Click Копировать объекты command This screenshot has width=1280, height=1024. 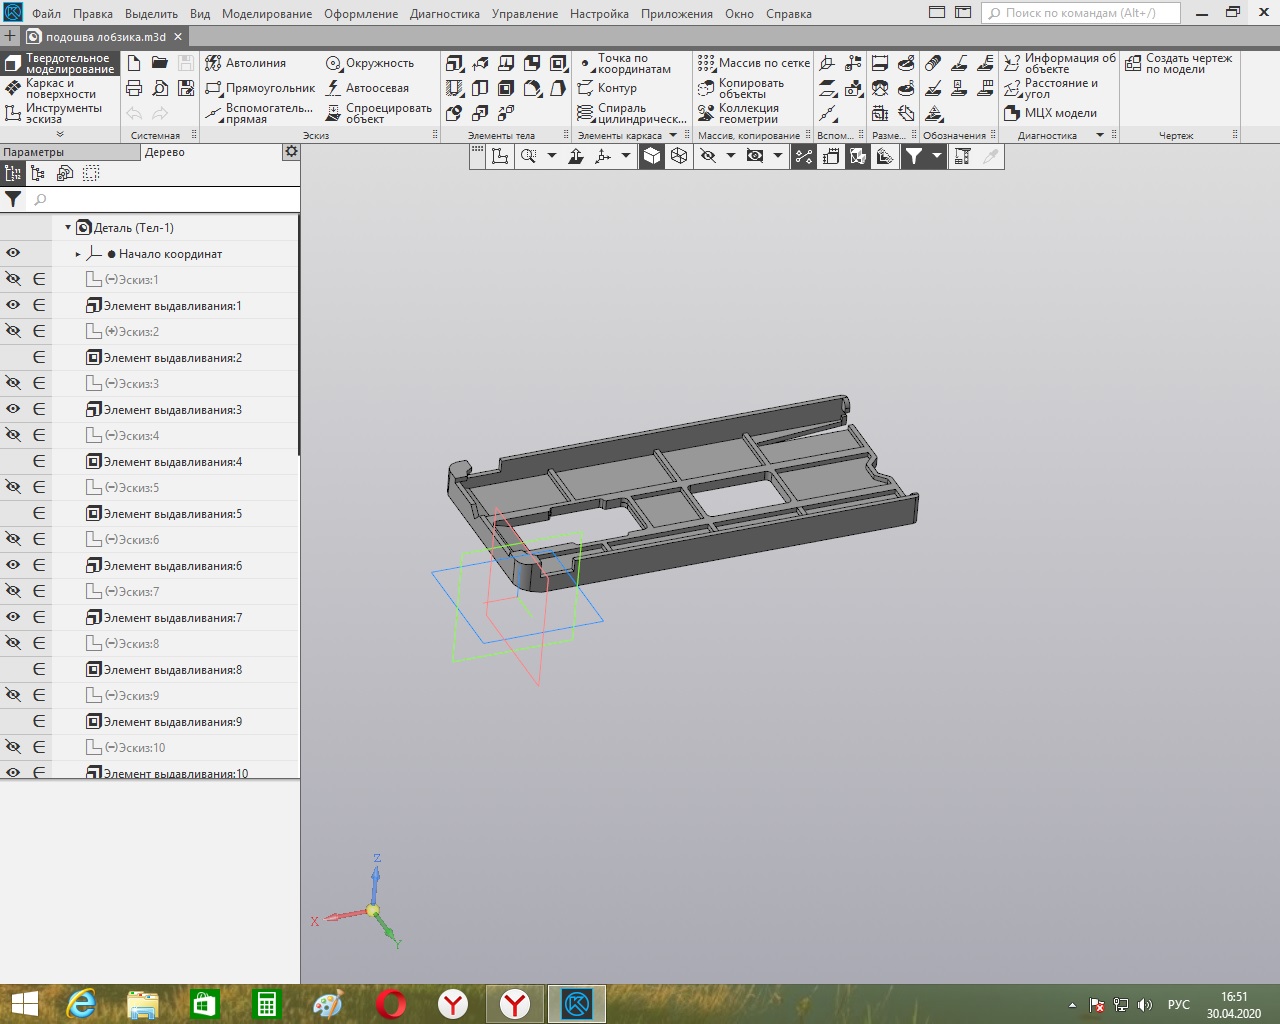(x=741, y=88)
